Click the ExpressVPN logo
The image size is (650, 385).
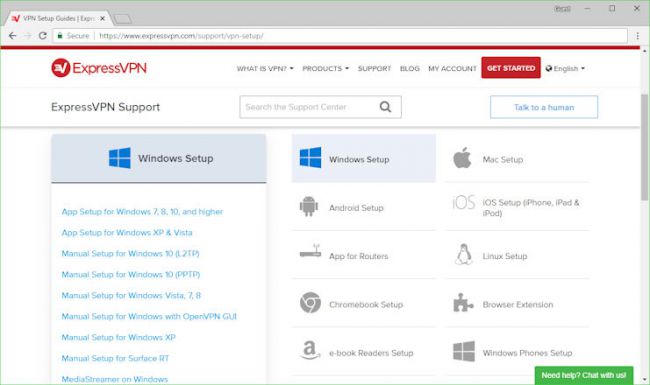(99, 68)
